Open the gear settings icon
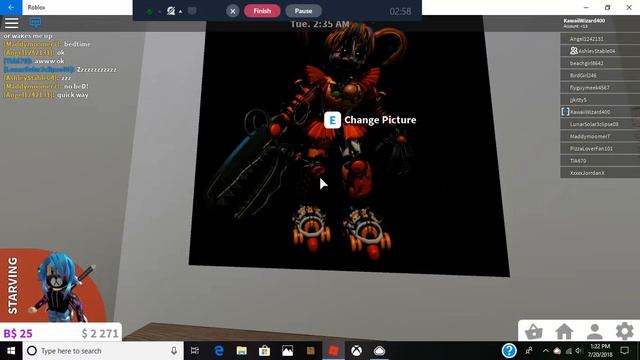 pos(624,331)
